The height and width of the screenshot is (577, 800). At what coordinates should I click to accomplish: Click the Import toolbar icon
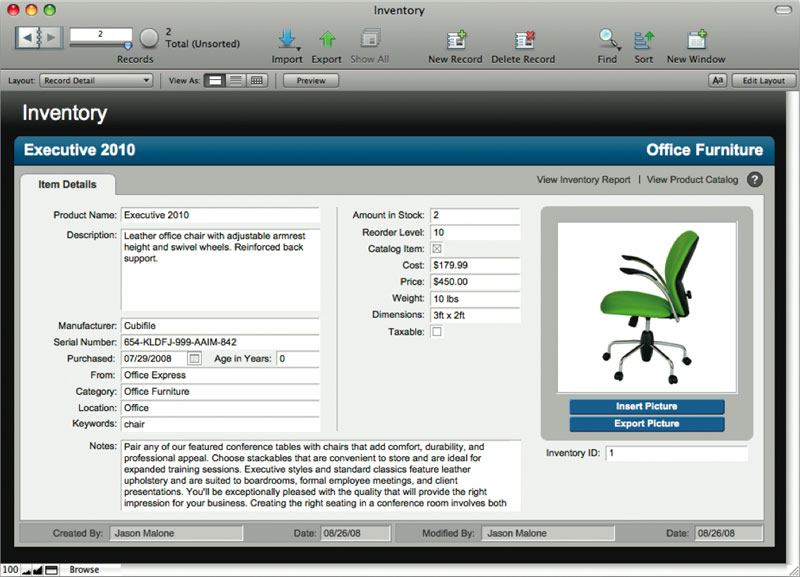point(287,40)
